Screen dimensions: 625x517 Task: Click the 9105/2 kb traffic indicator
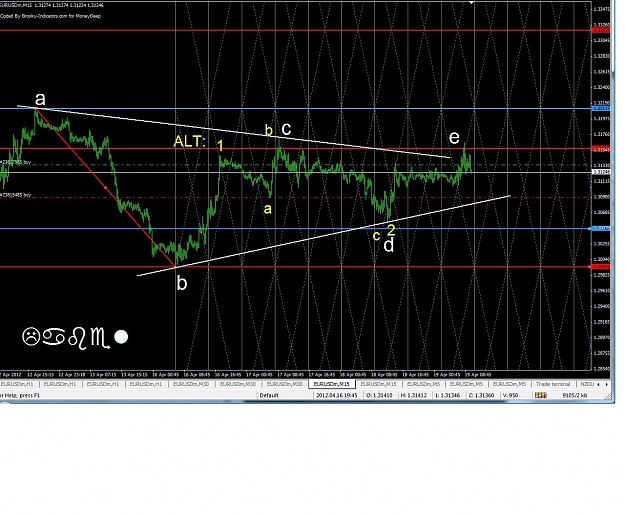[x=575, y=395]
